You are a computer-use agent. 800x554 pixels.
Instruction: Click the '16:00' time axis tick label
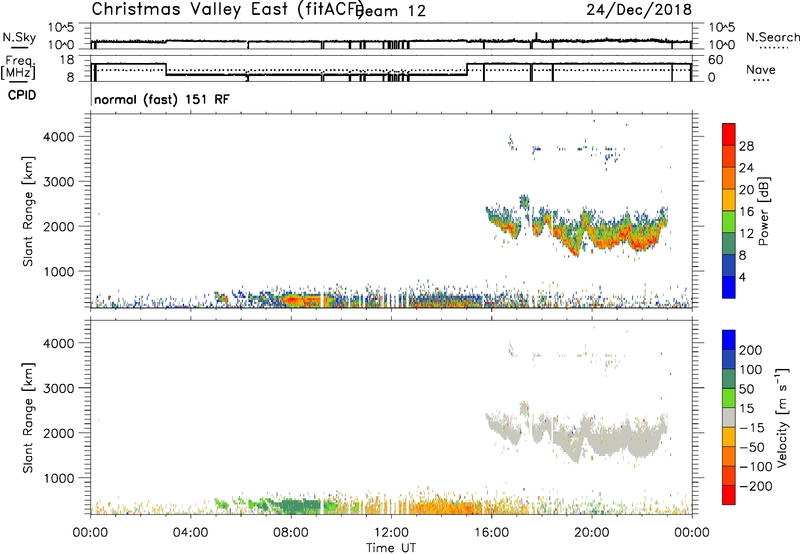pos(491,532)
